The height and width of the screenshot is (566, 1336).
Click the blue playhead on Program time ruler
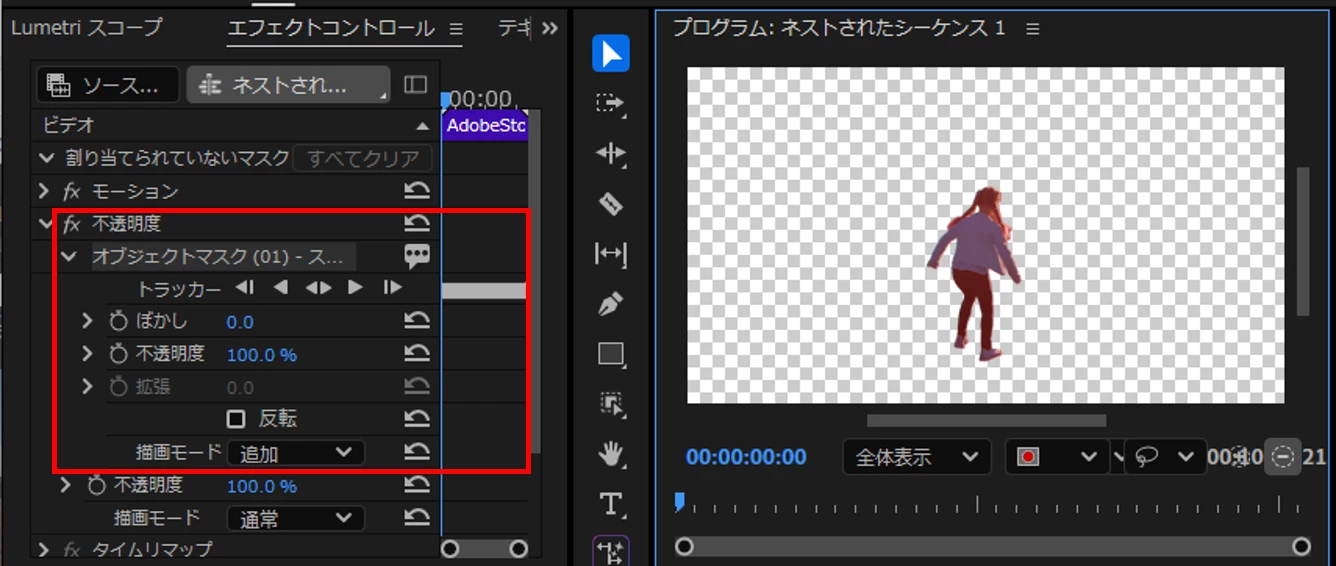tap(680, 501)
